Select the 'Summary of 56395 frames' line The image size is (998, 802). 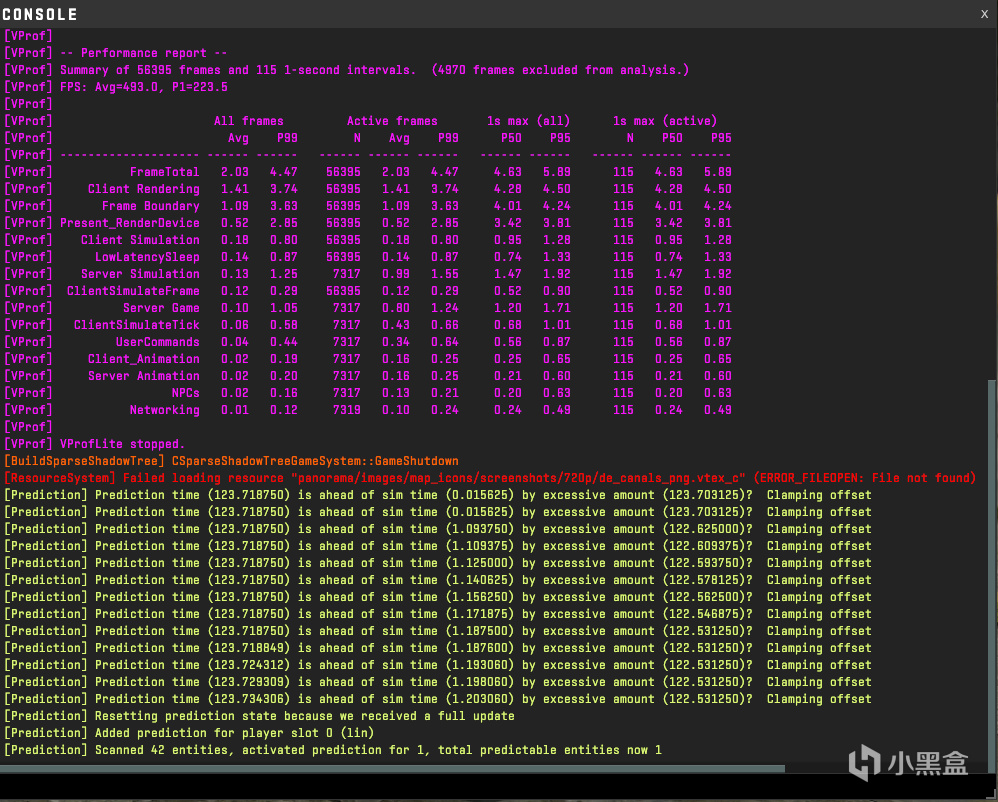(x=346, y=70)
